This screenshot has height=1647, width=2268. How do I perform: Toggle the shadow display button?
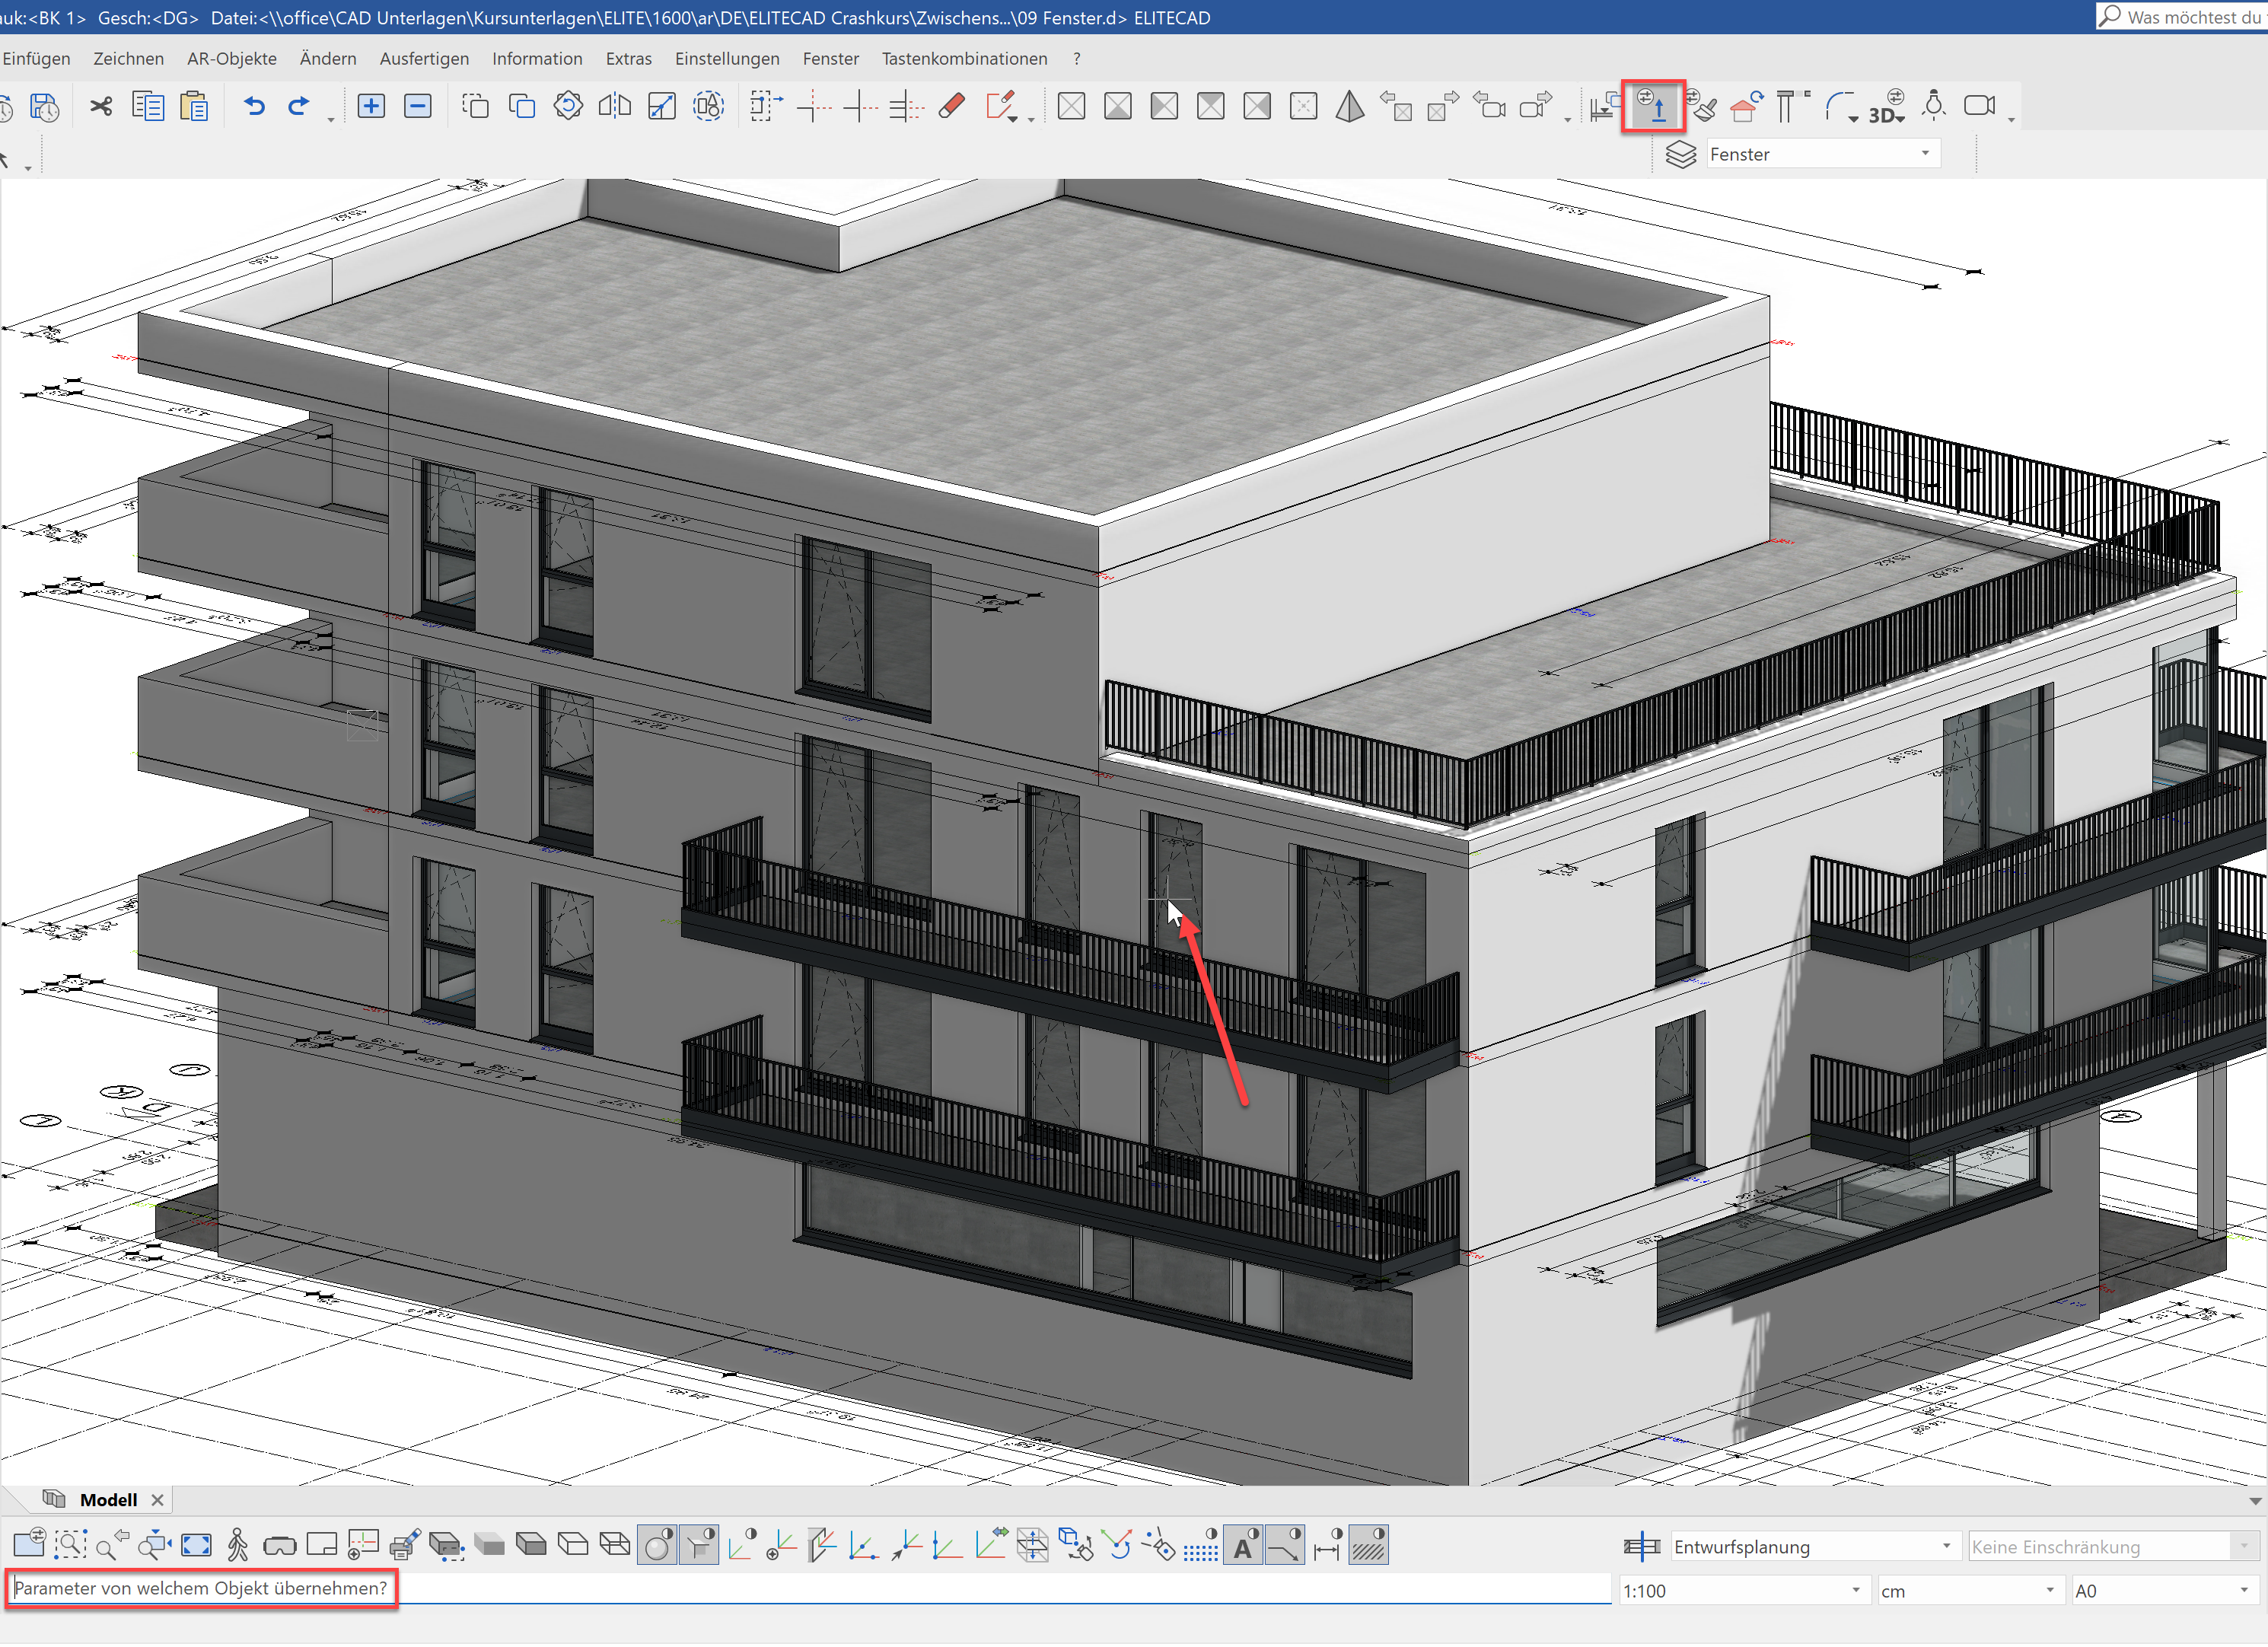click(x=699, y=1546)
